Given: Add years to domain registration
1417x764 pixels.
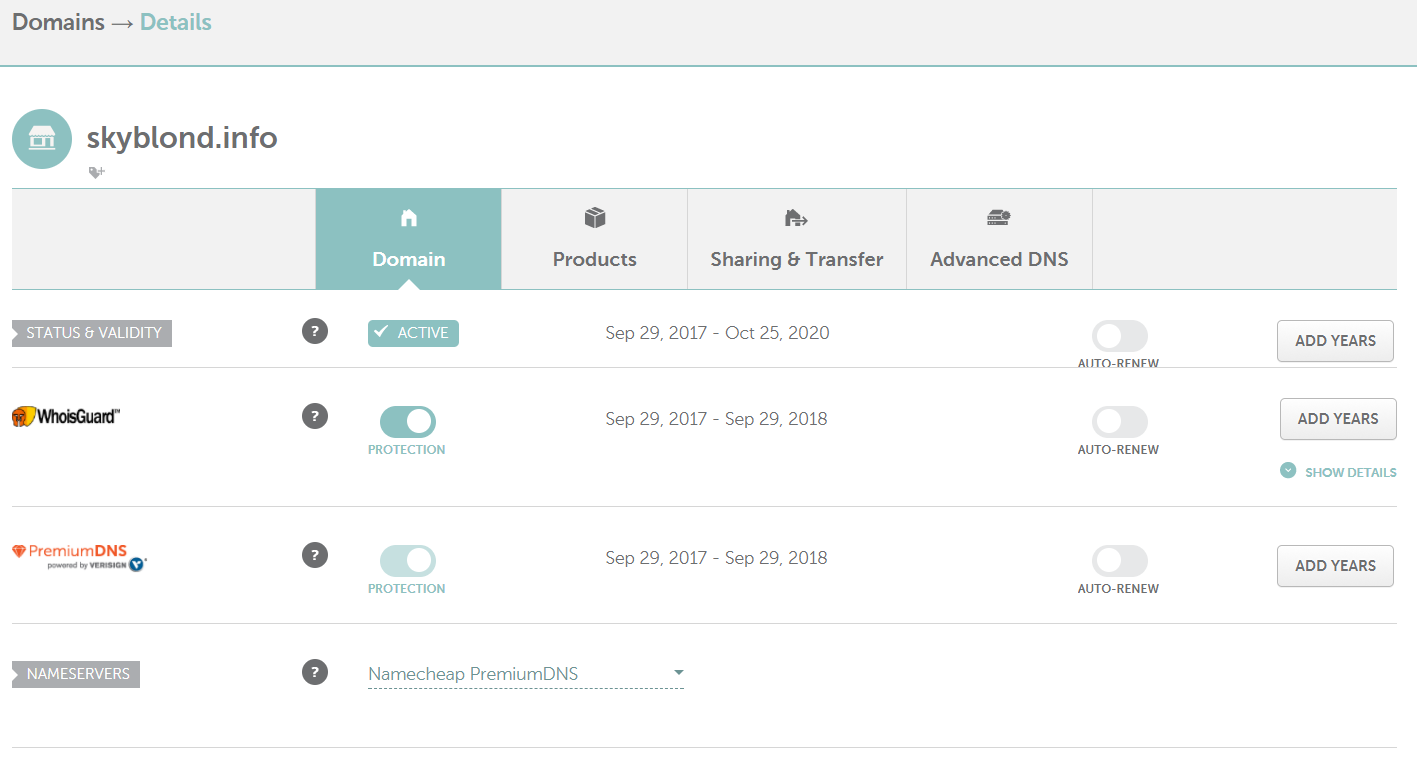Looking at the screenshot, I should point(1335,341).
